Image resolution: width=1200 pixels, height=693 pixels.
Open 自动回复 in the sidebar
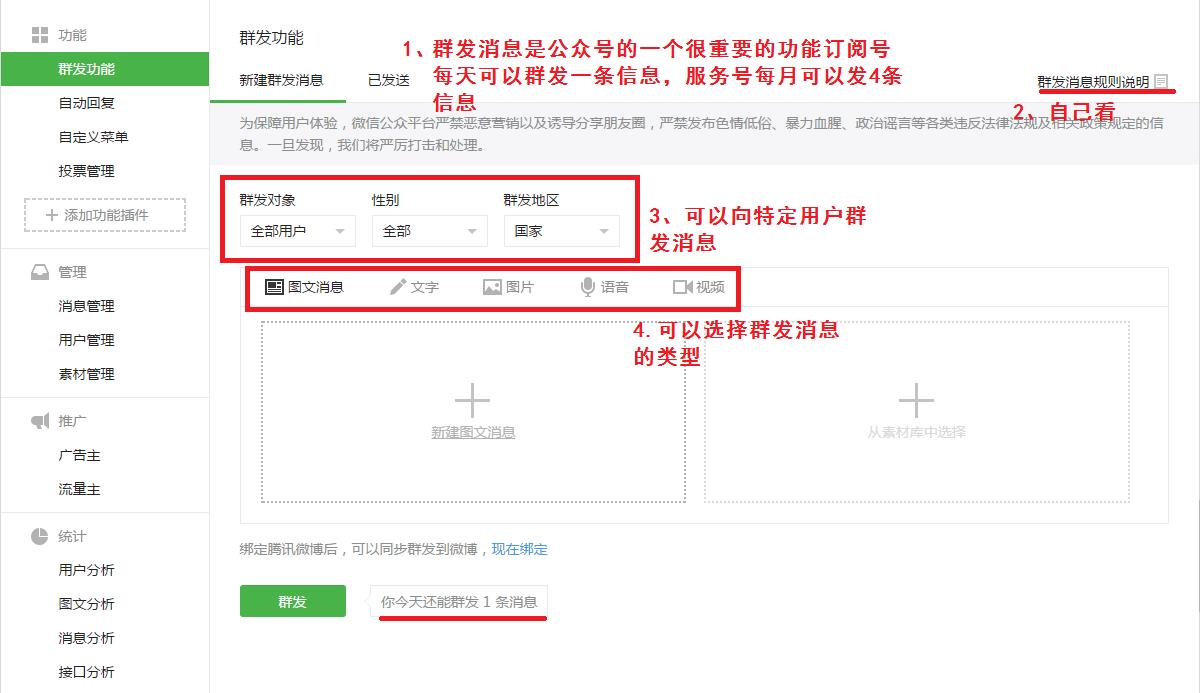tap(86, 103)
